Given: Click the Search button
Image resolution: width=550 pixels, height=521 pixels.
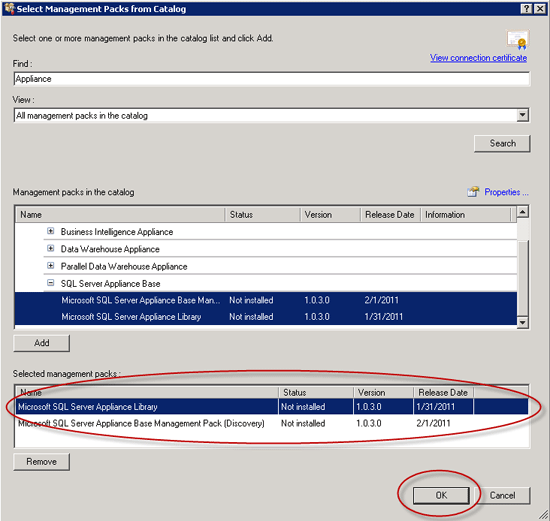Looking at the screenshot, I should pyautogui.click(x=502, y=143).
